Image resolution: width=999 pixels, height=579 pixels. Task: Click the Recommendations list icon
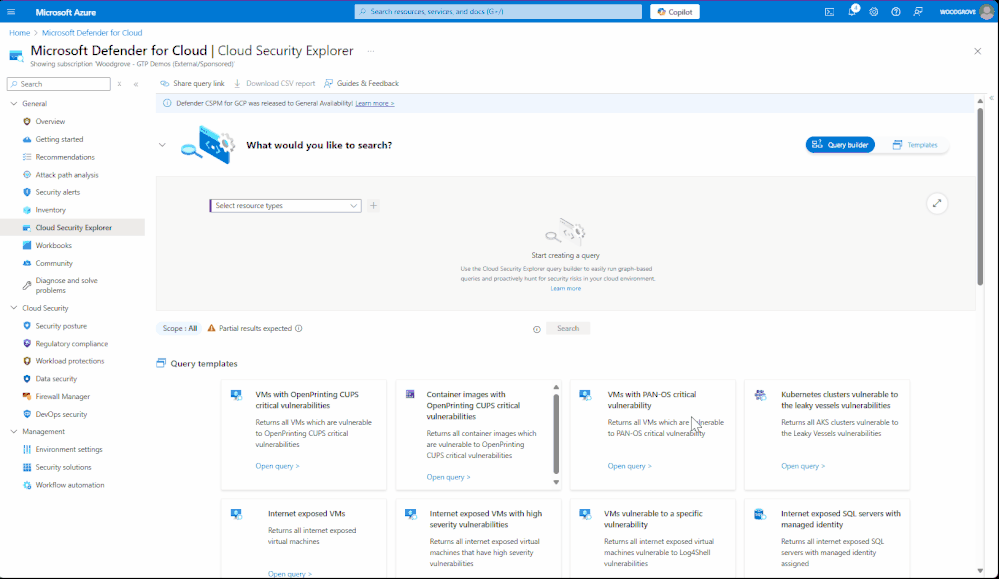click(x=27, y=157)
